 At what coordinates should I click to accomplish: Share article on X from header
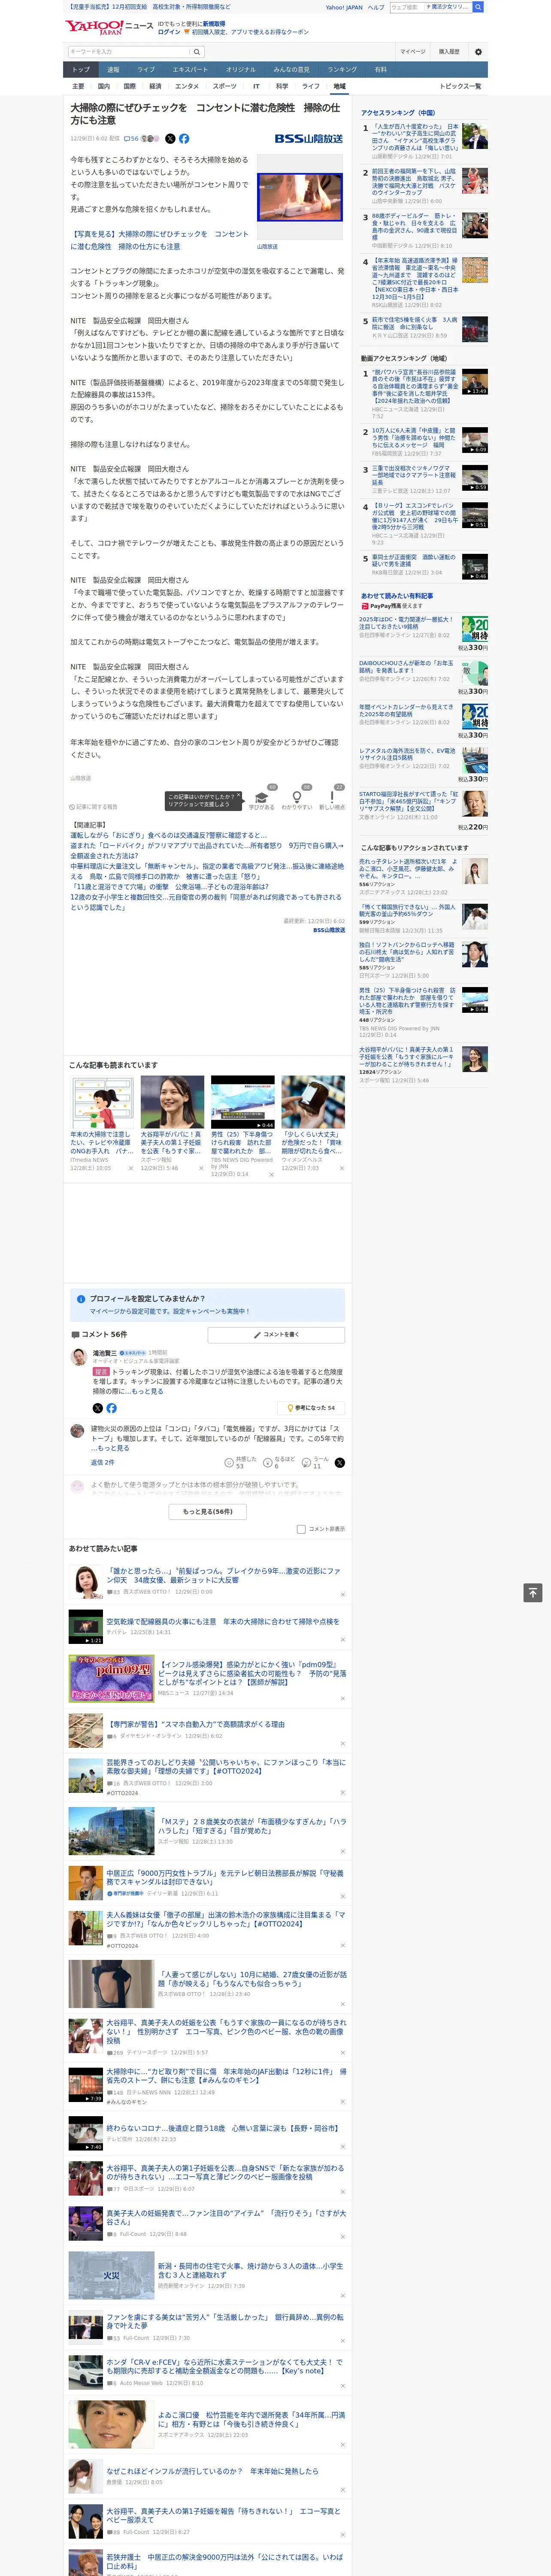coord(170,139)
